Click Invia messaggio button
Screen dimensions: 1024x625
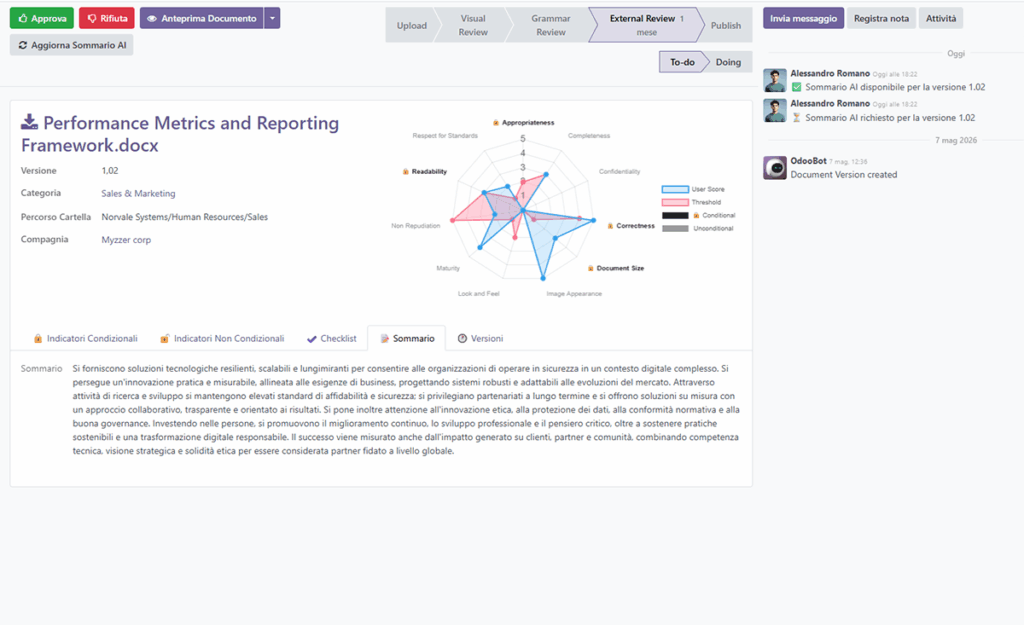click(x=803, y=18)
